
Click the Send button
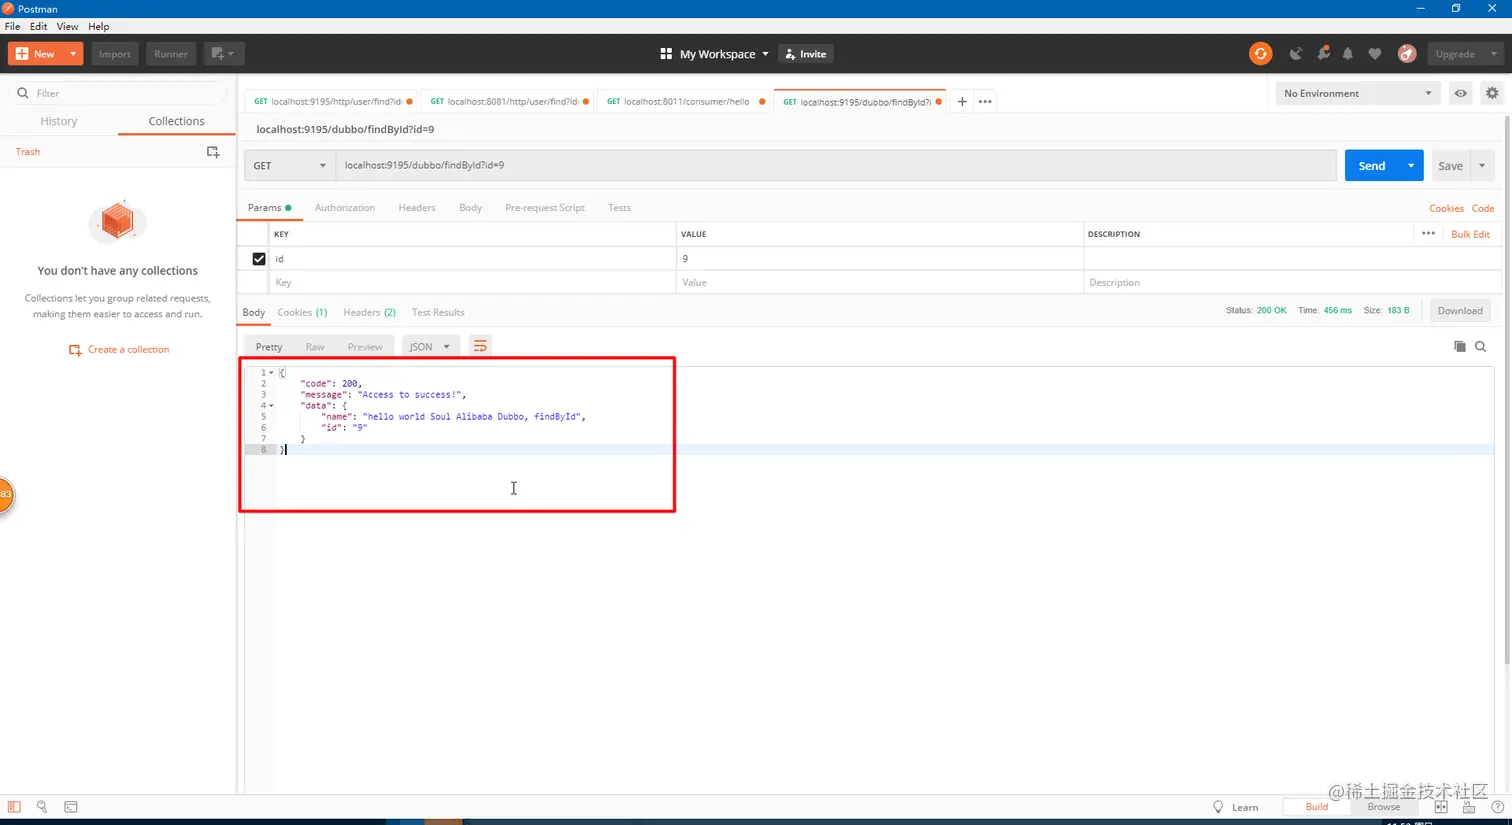click(x=1372, y=166)
